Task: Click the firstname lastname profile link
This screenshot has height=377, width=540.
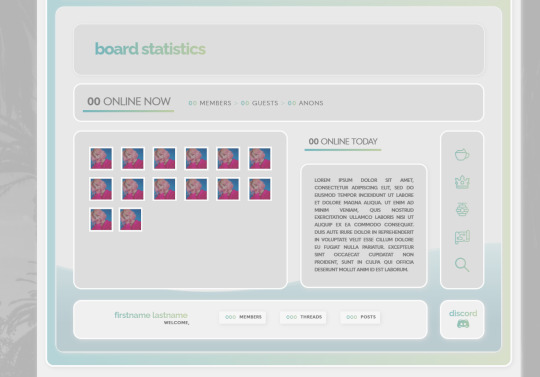Action: [x=151, y=315]
